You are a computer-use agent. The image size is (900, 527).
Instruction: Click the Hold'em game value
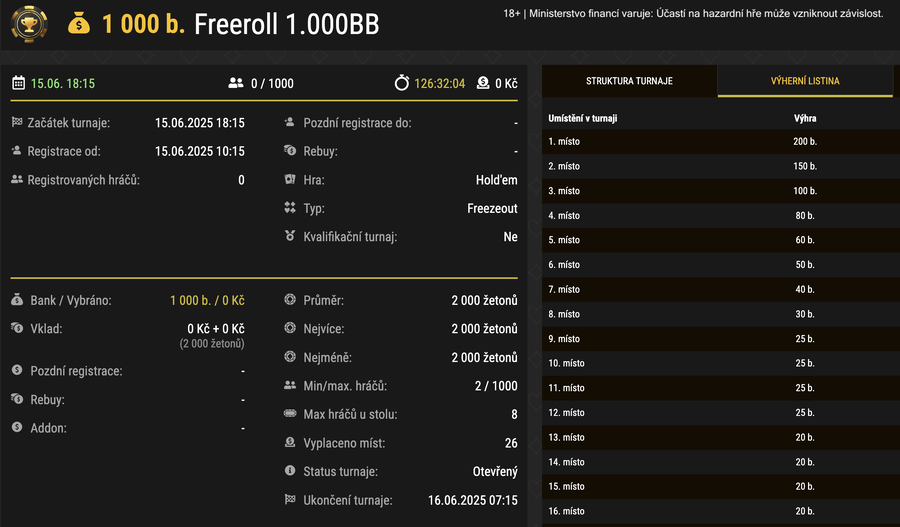point(496,180)
